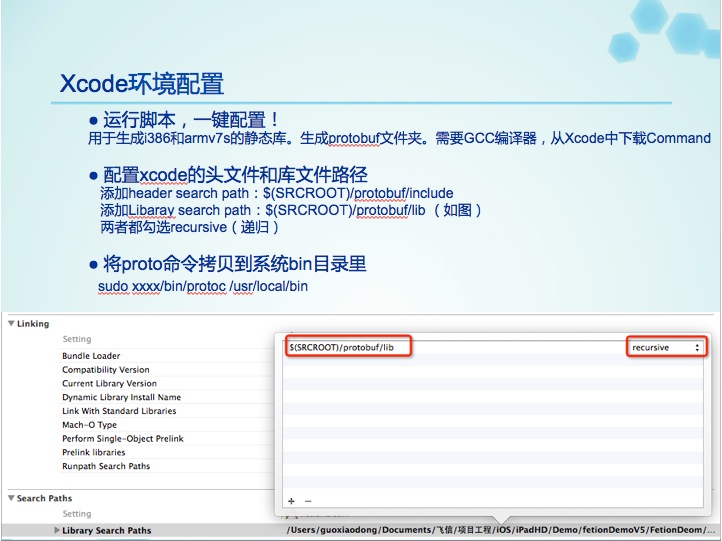This screenshot has width=722, height=541.
Task: Select the Prelink libraries setting
Action: pos(94,453)
